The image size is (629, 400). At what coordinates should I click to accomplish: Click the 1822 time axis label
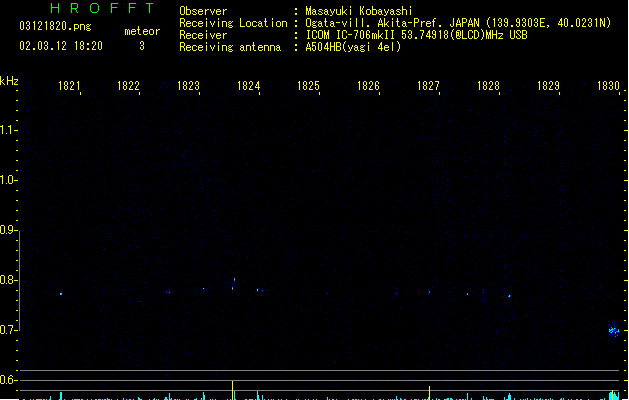pos(128,86)
